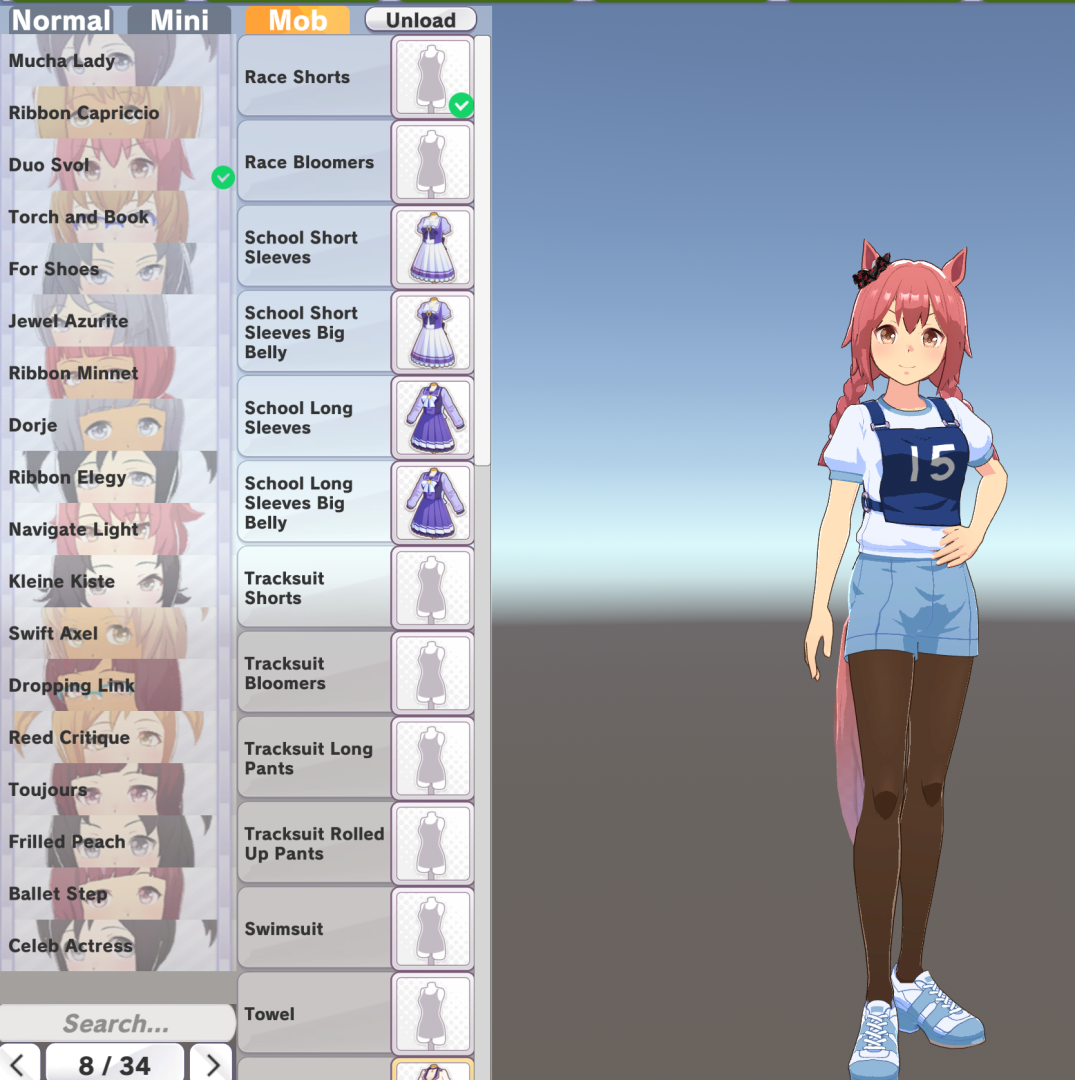Select character Jewel Azurite
The image size is (1075, 1080).
coord(117,321)
